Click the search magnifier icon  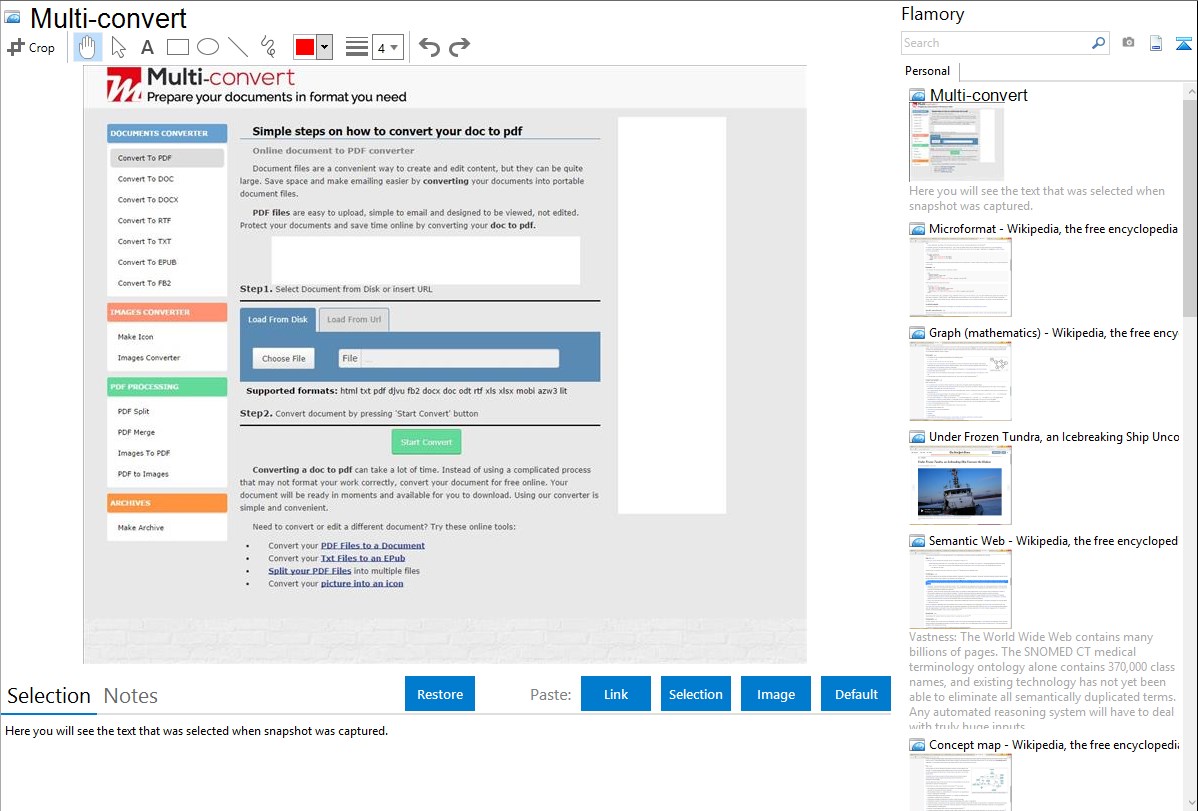tap(1098, 43)
